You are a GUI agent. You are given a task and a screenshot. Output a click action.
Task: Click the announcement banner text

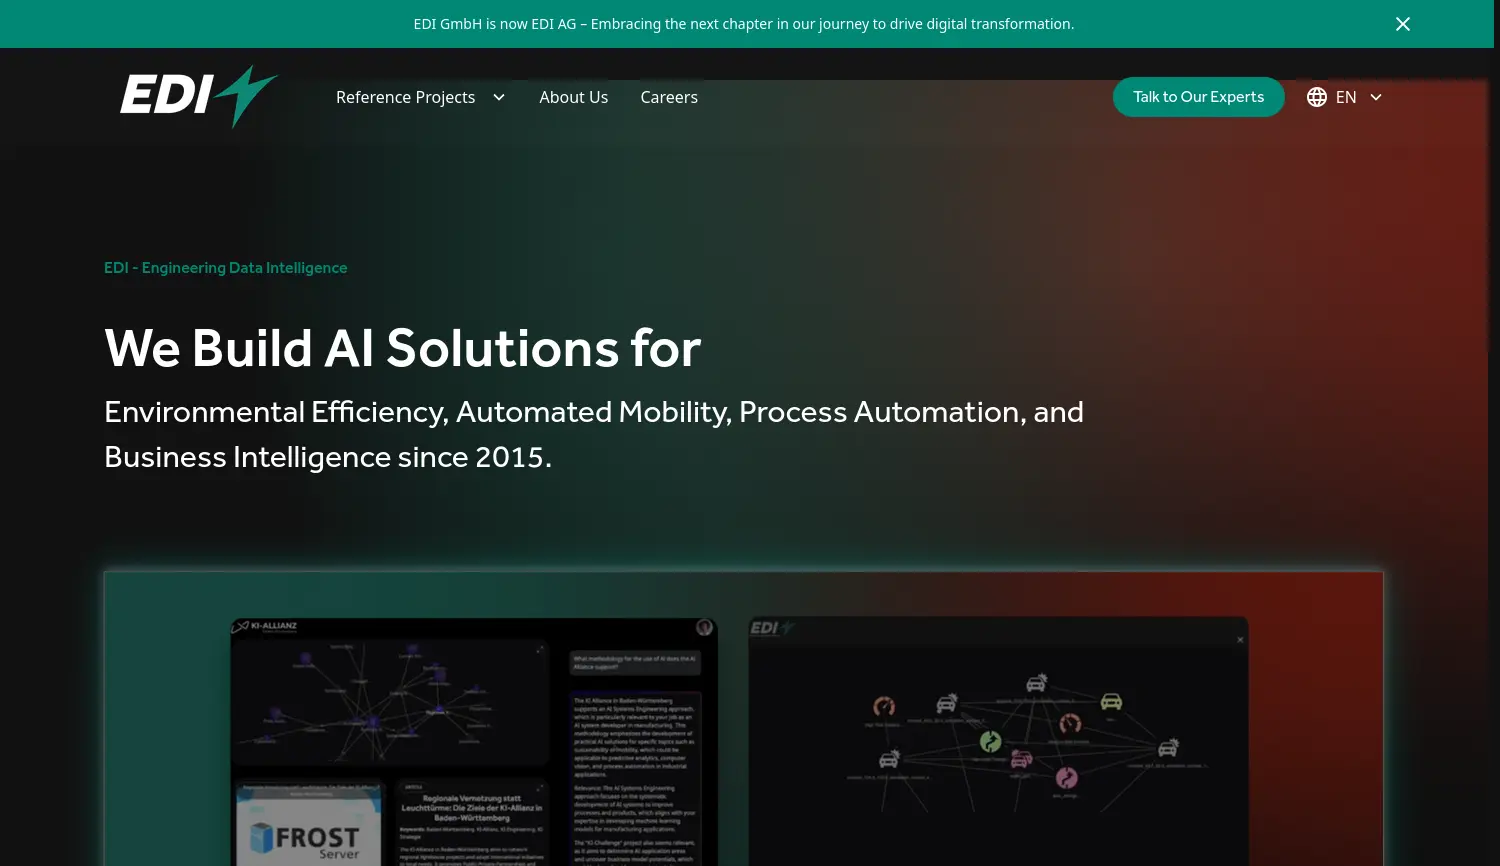[x=743, y=24]
